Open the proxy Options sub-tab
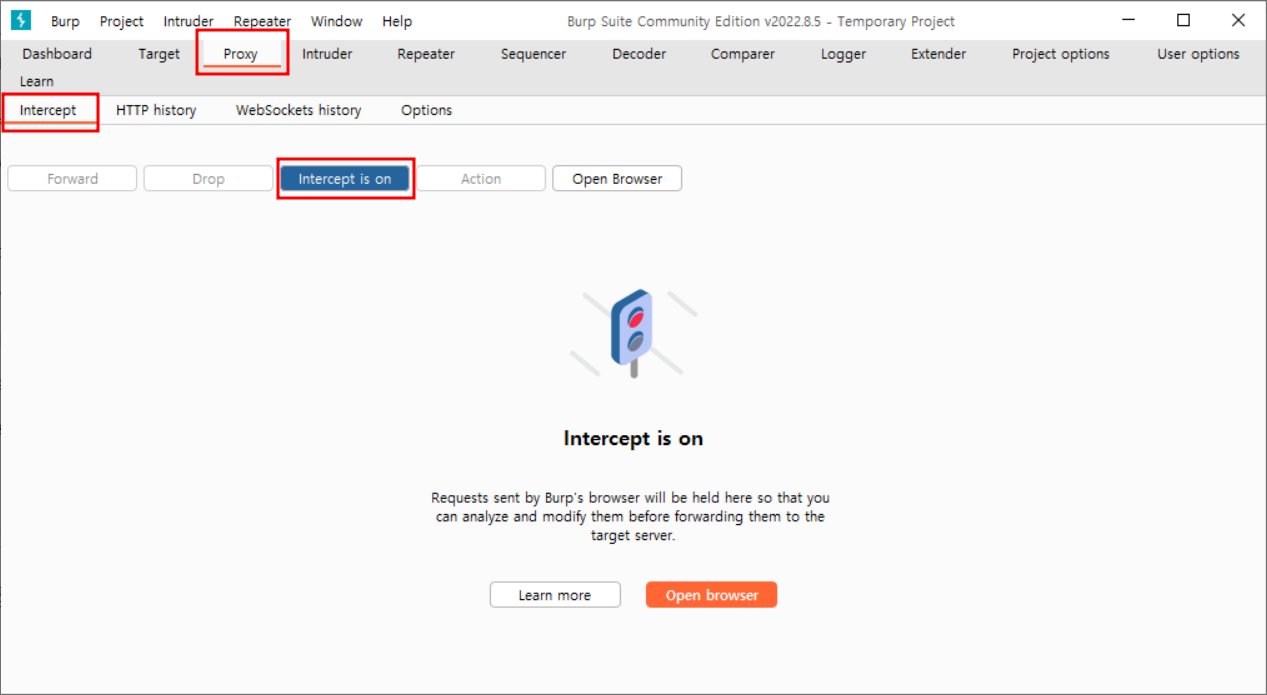Screen dimensions: 1267x695 click(x=427, y=110)
